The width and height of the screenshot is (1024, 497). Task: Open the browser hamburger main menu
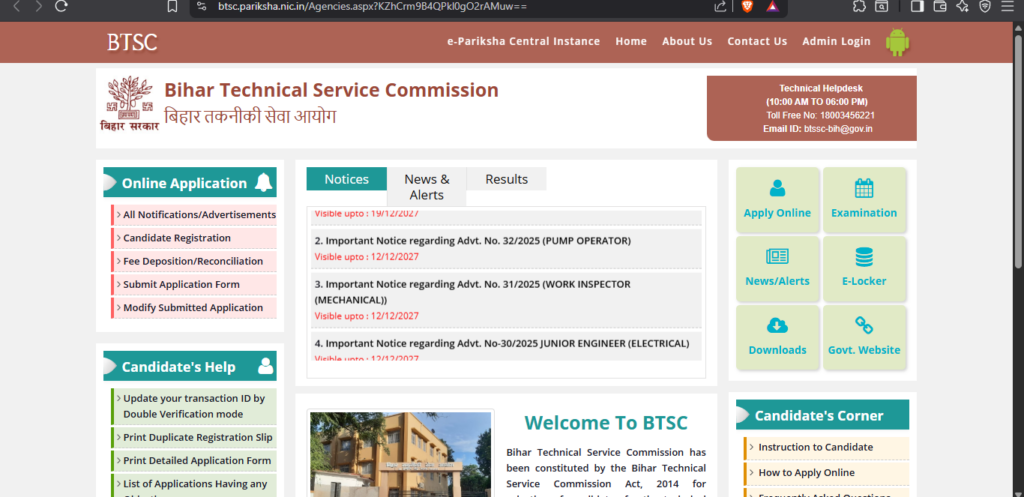(1007, 7)
